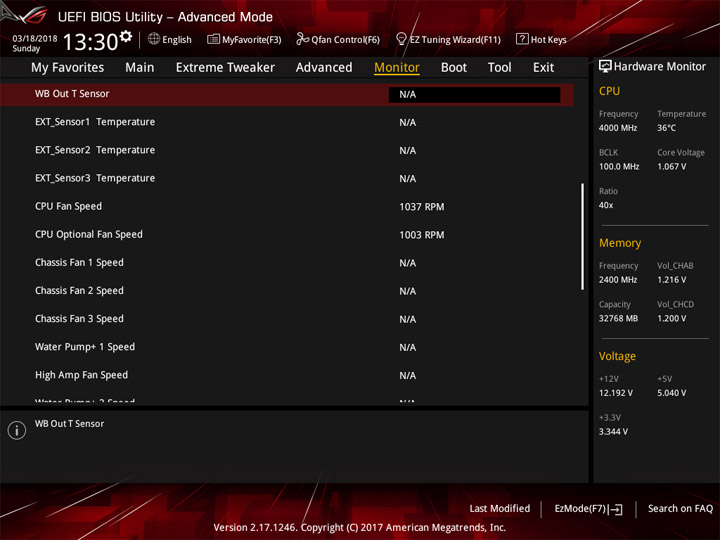Click Last Modified in the footer
The height and width of the screenshot is (540, 720).
[500, 508]
